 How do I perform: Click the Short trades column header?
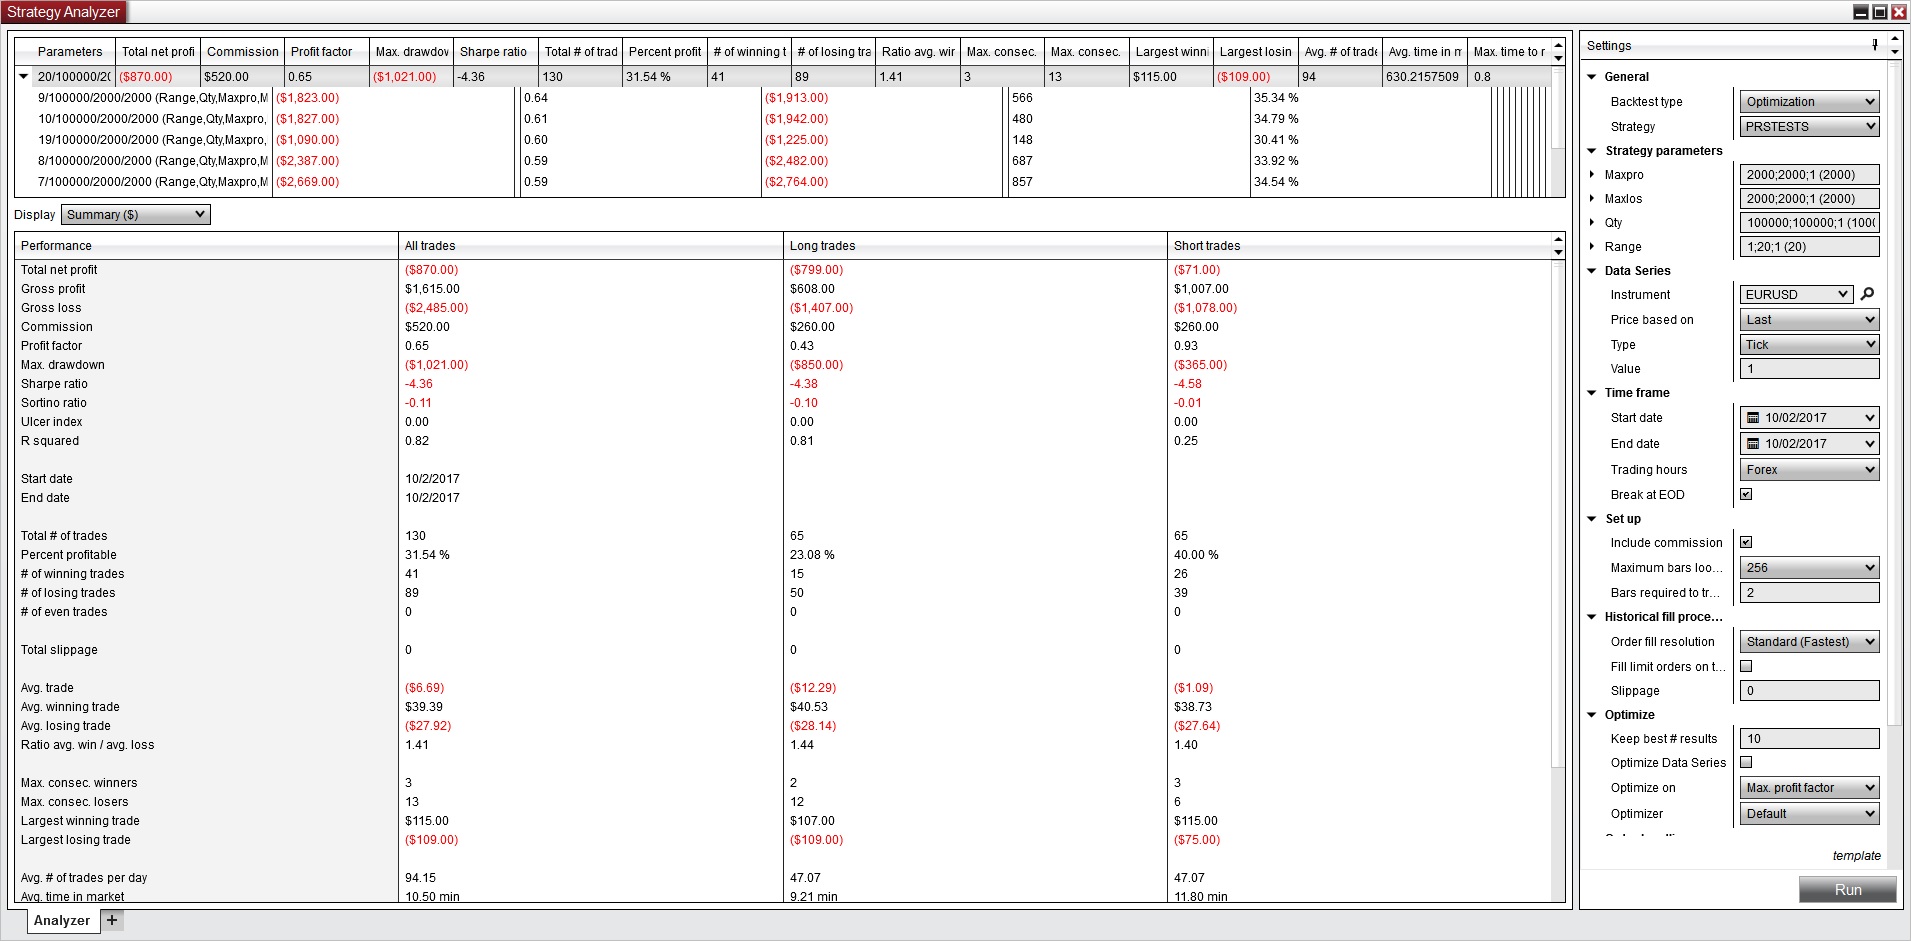coord(1359,246)
